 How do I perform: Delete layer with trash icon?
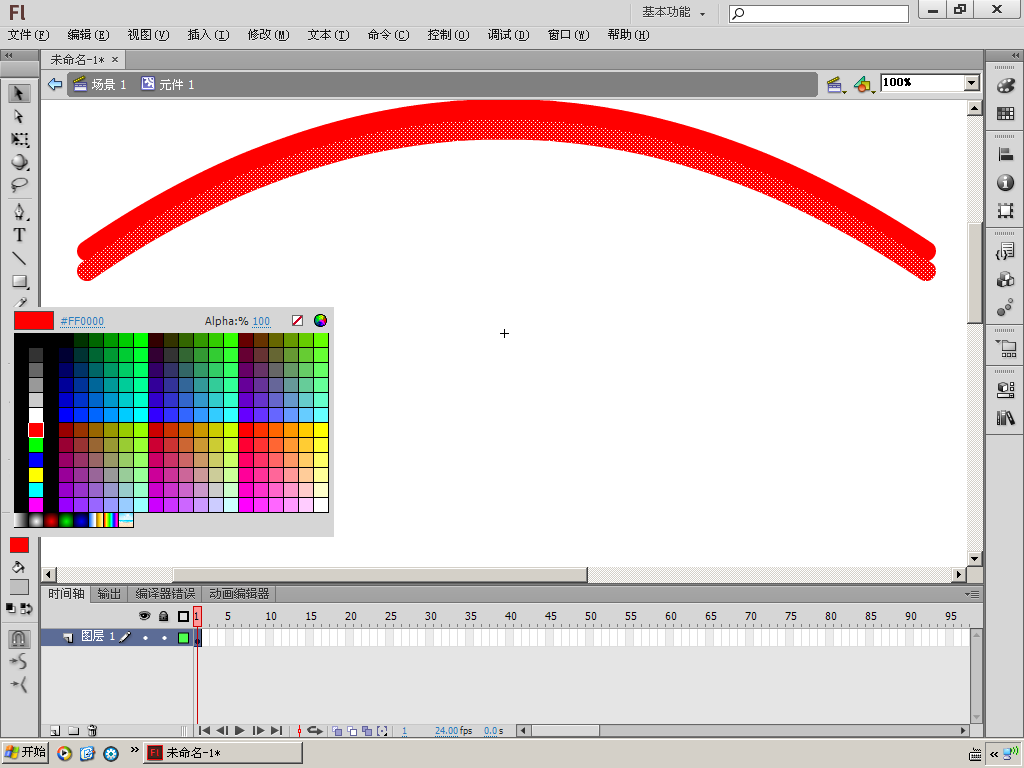point(92,731)
